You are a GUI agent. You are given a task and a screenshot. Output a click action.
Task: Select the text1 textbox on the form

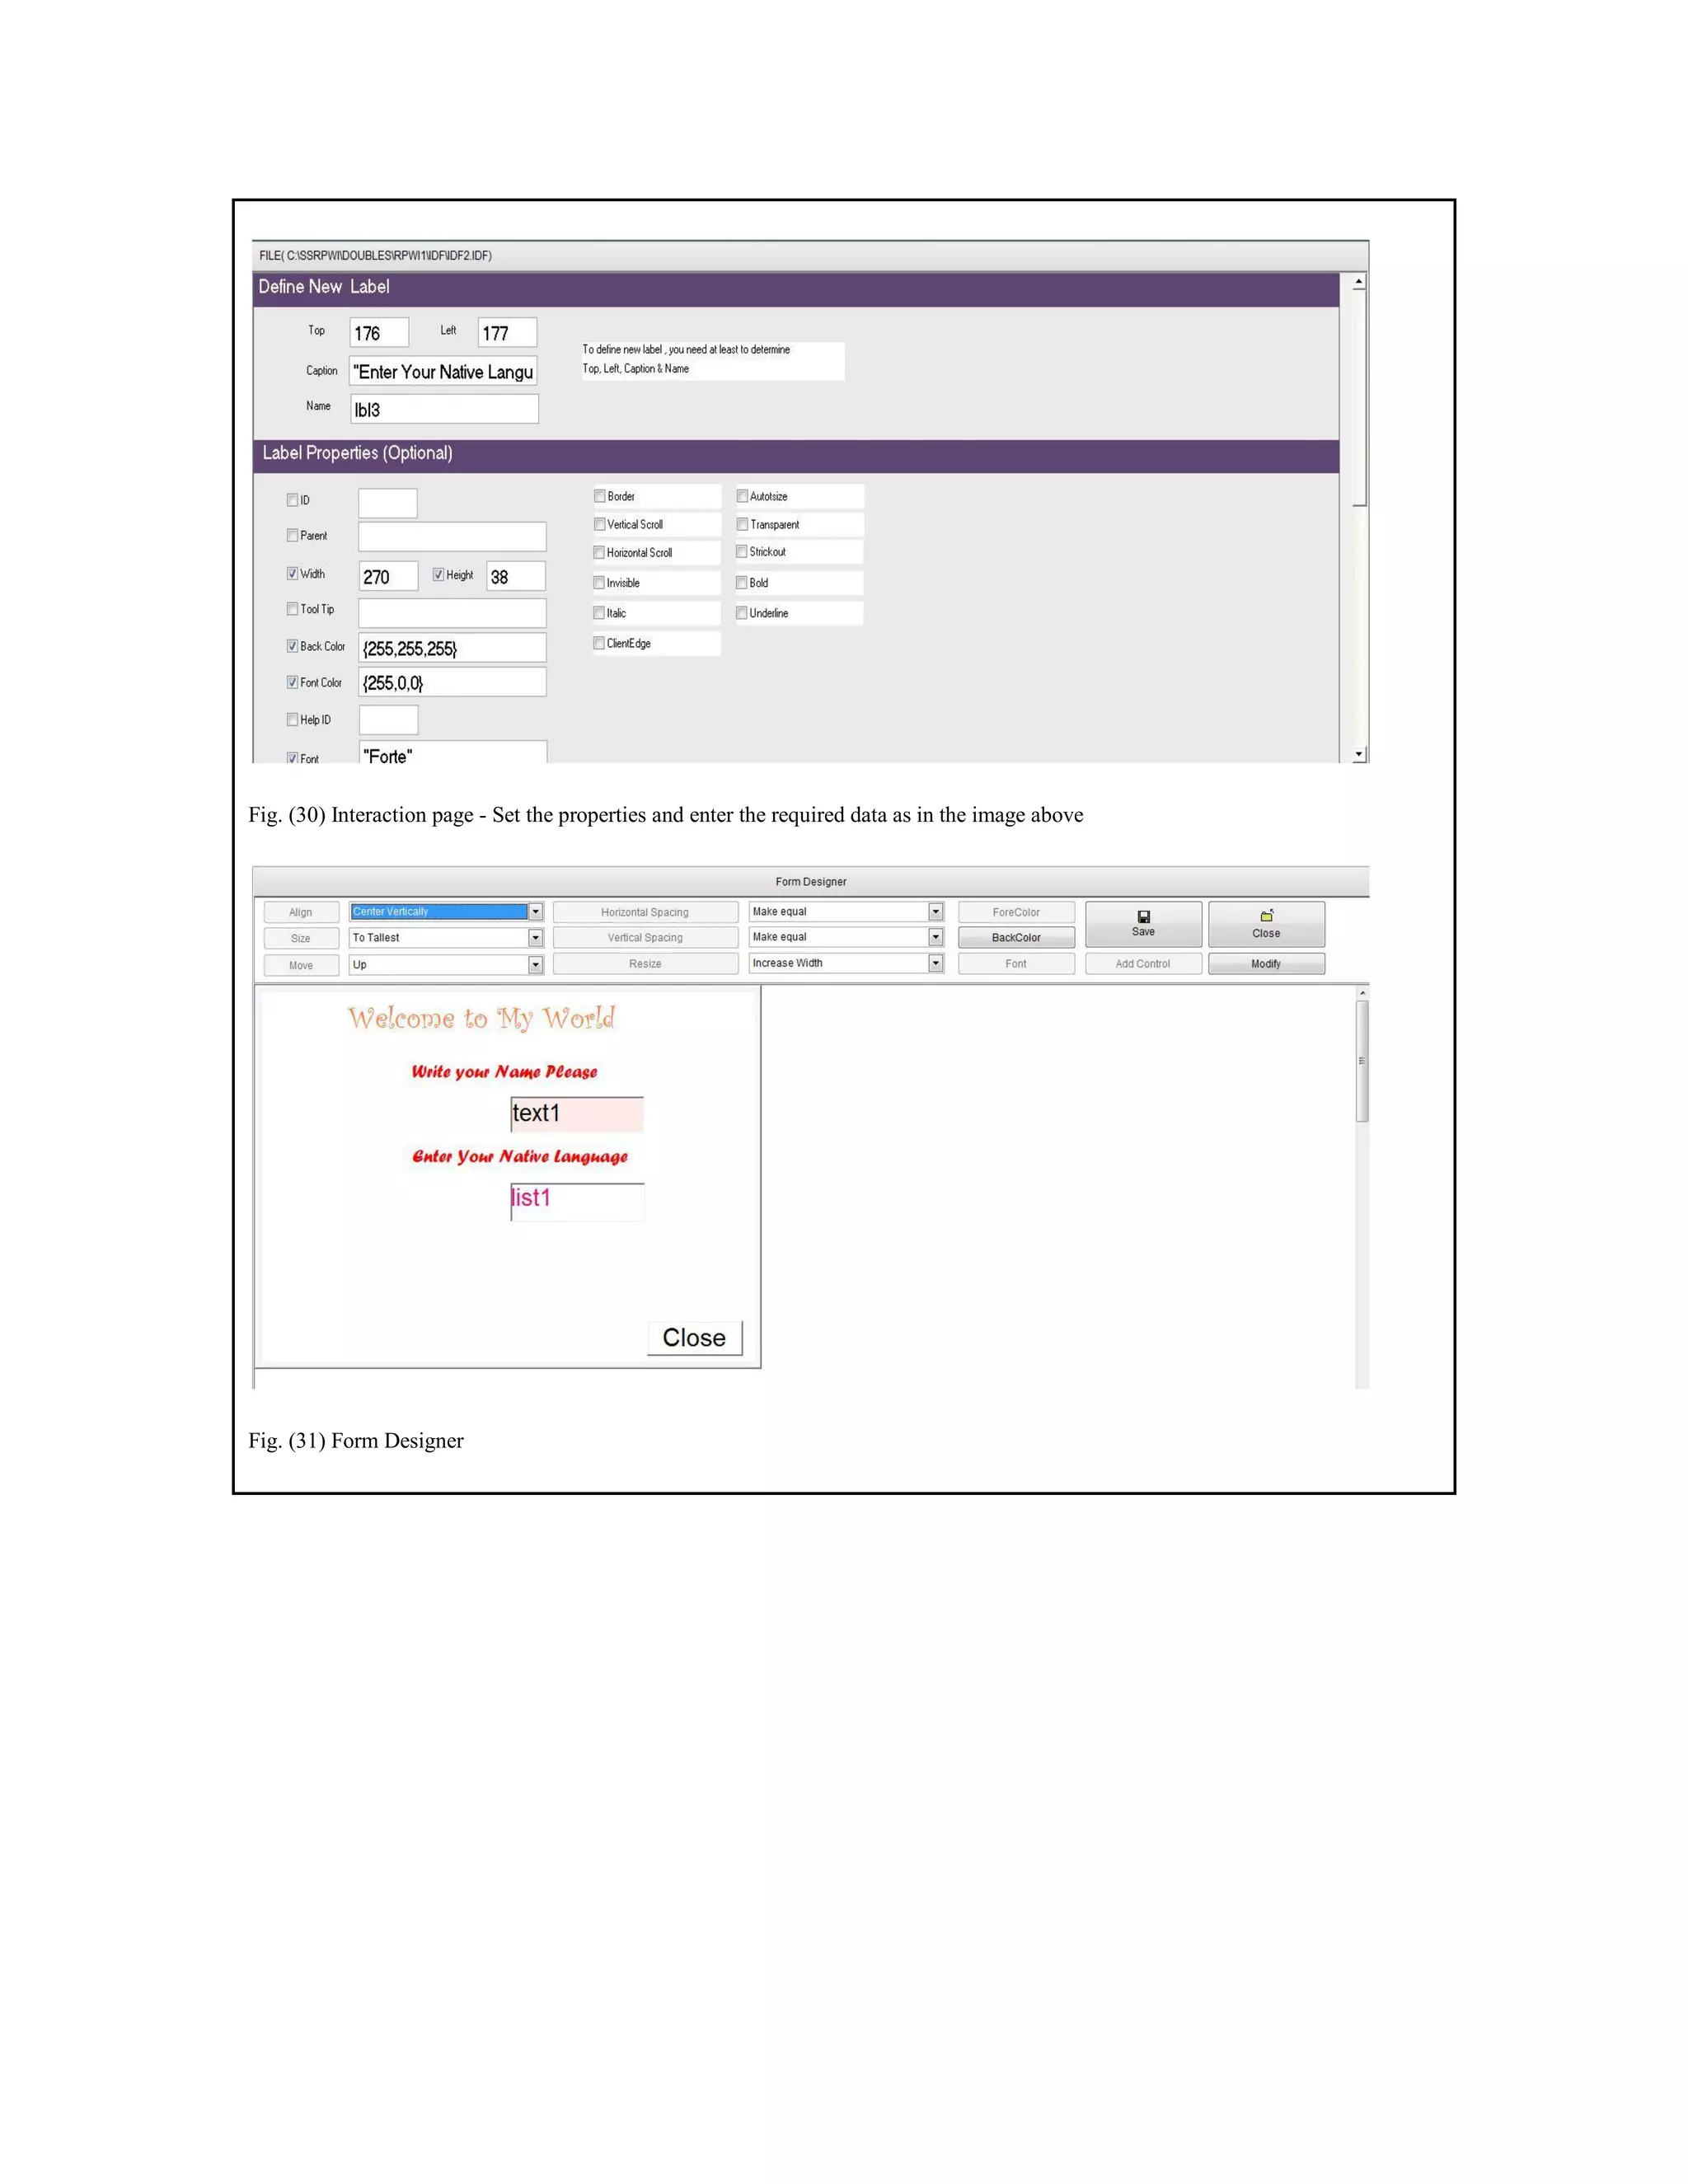577,1114
